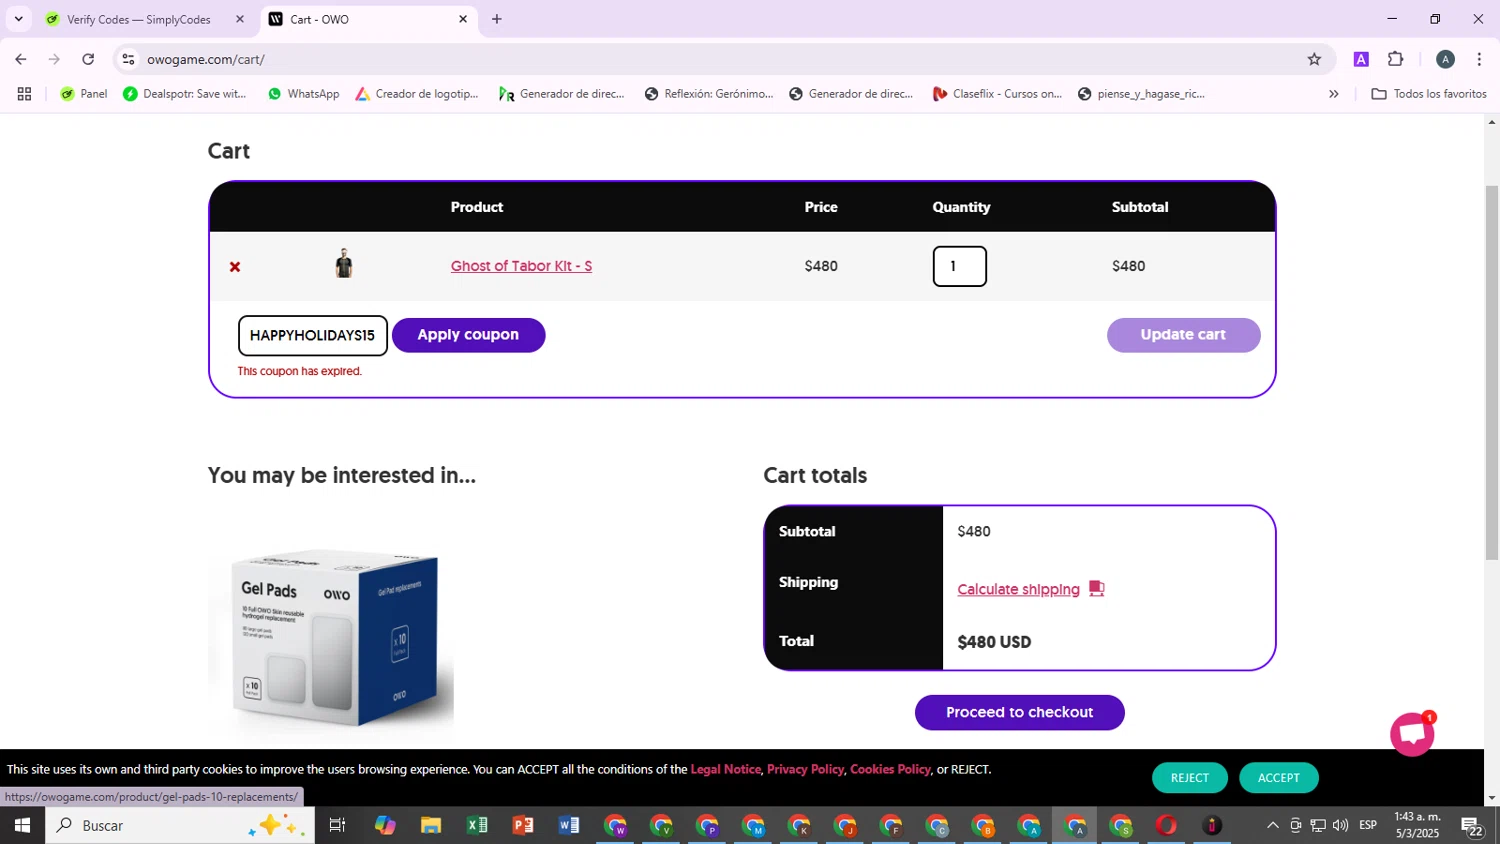Open the Extensions puzzle icon

pyautogui.click(x=1396, y=59)
